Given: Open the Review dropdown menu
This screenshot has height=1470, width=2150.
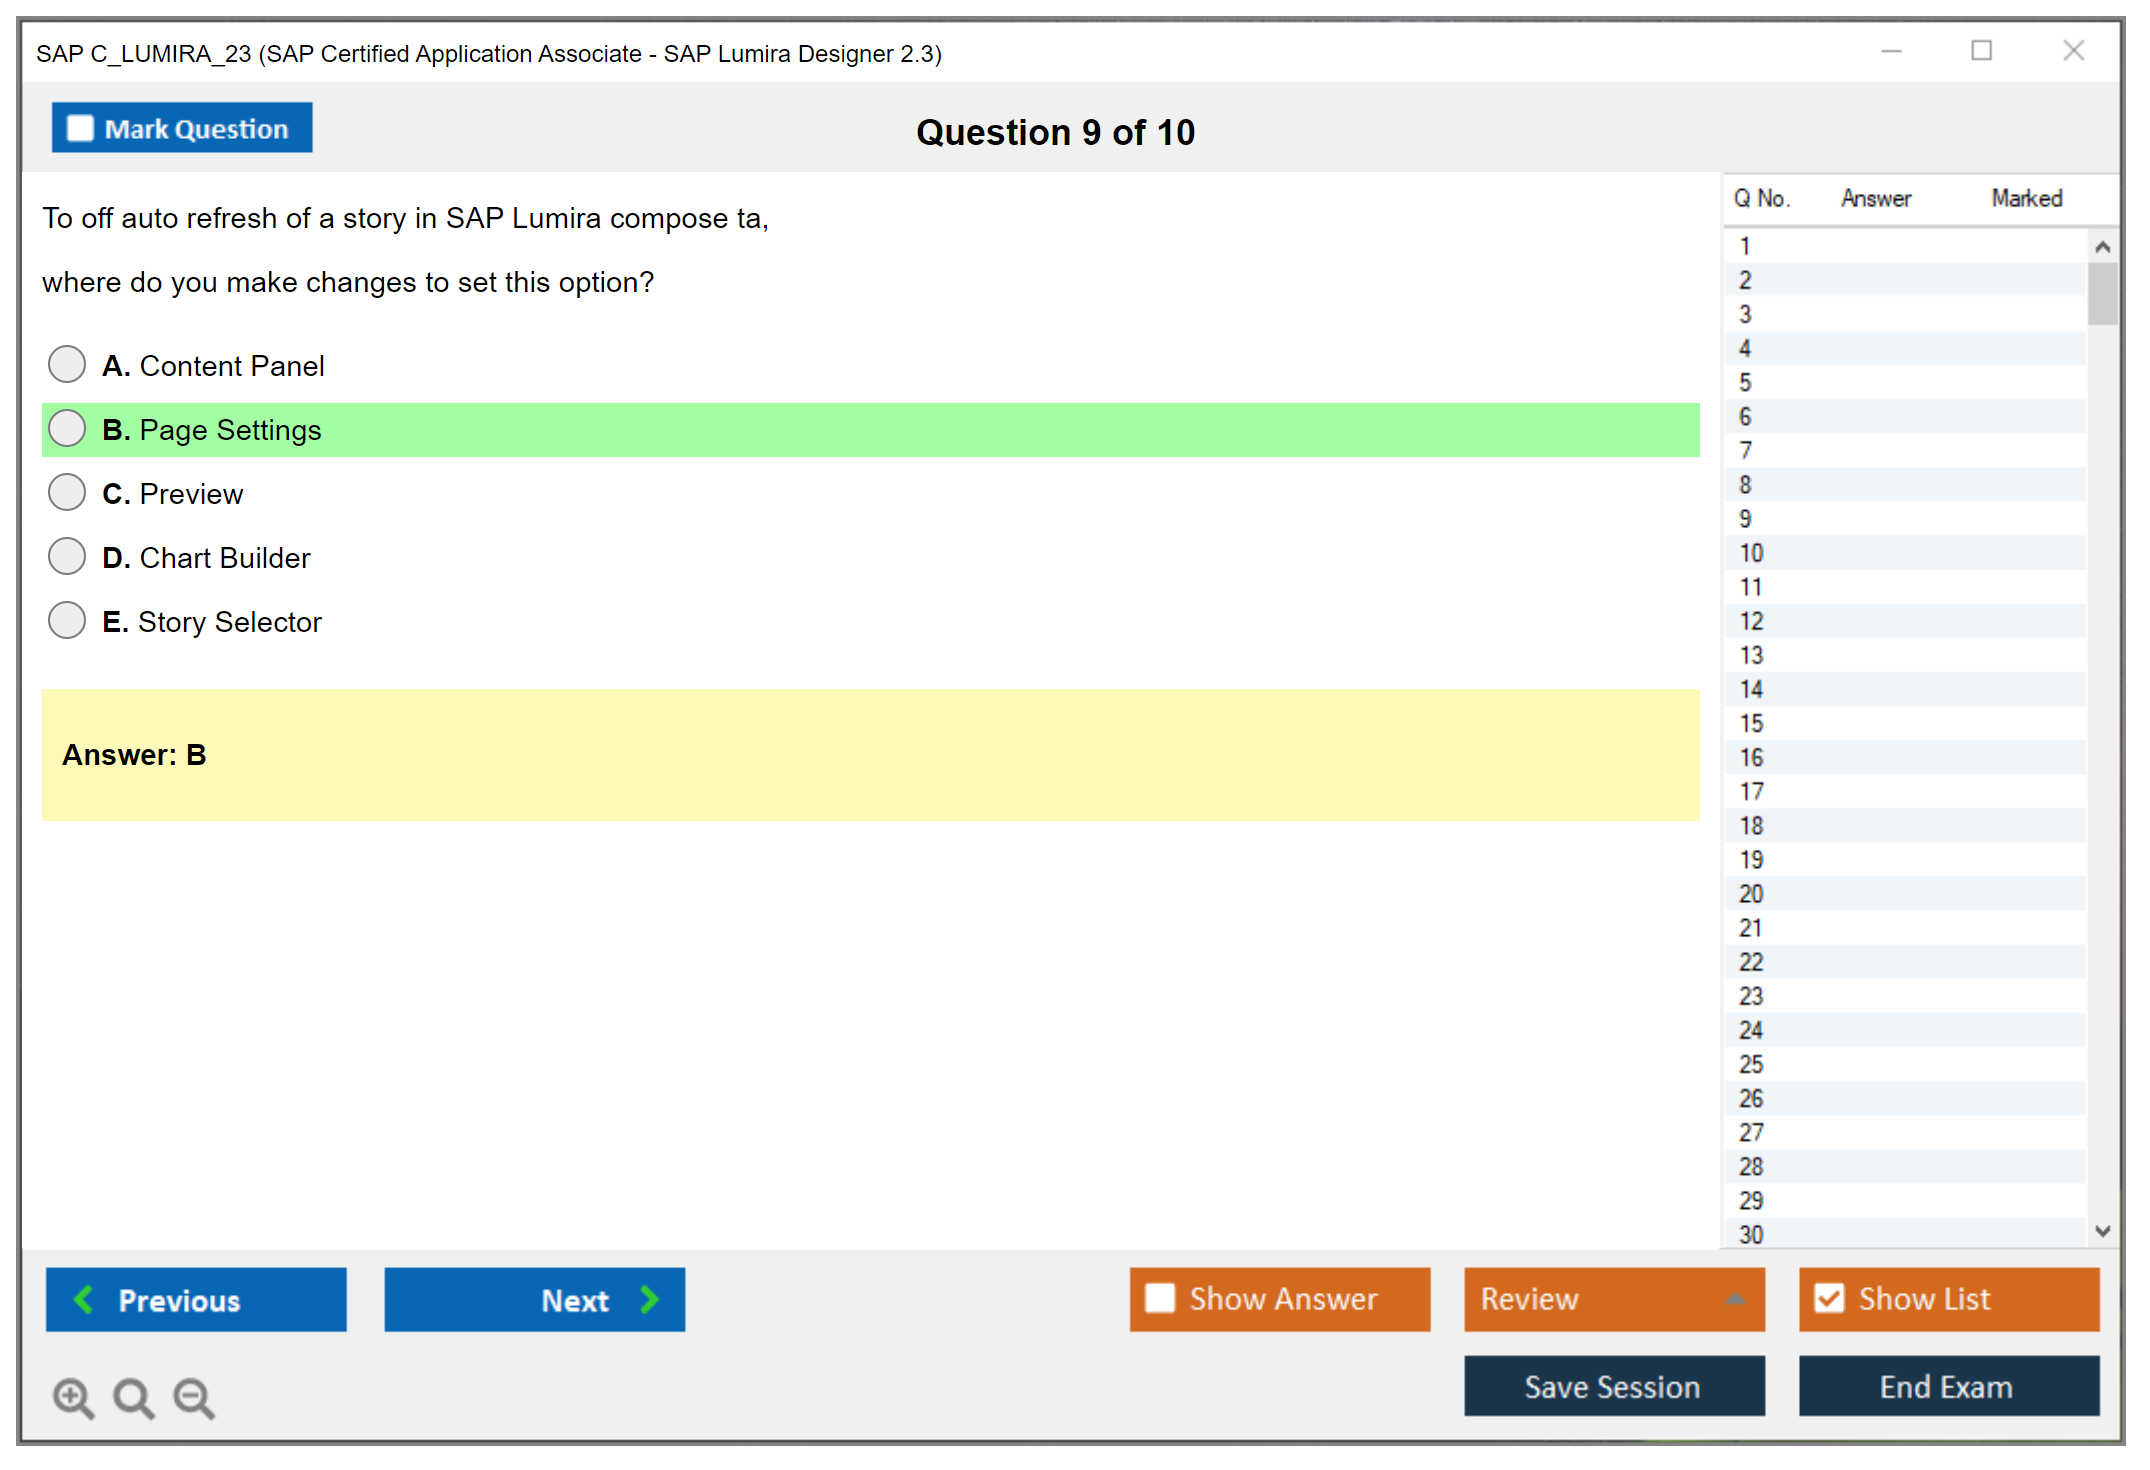Looking at the screenshot, I should click(1613, 1299).
